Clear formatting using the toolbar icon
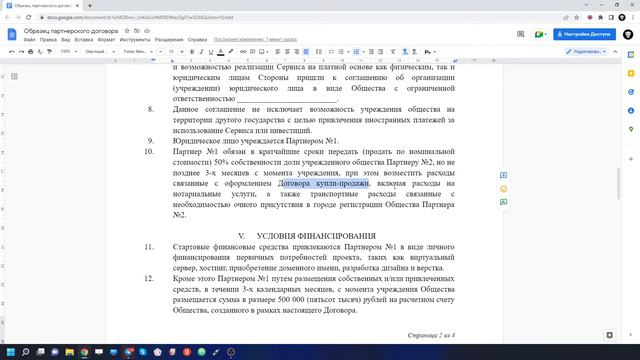640x360 pixels. tap(393, 52)
